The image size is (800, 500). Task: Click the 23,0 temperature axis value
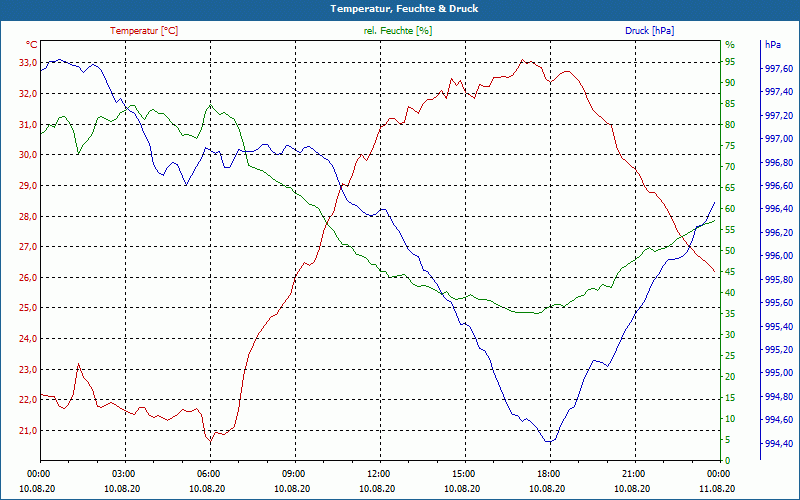click(x=28, y=369)
